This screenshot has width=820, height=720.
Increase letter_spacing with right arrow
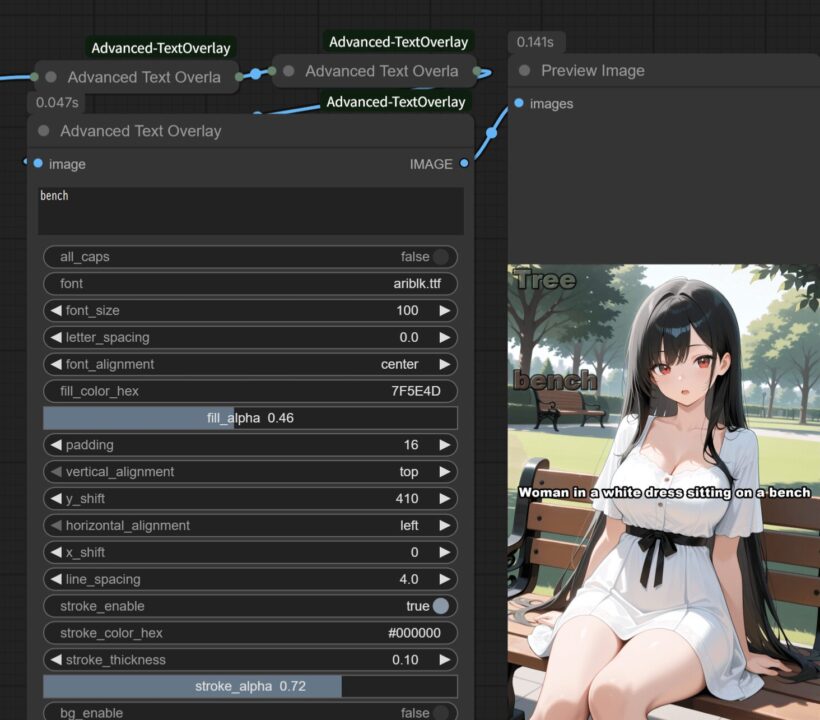click(445, 337)
